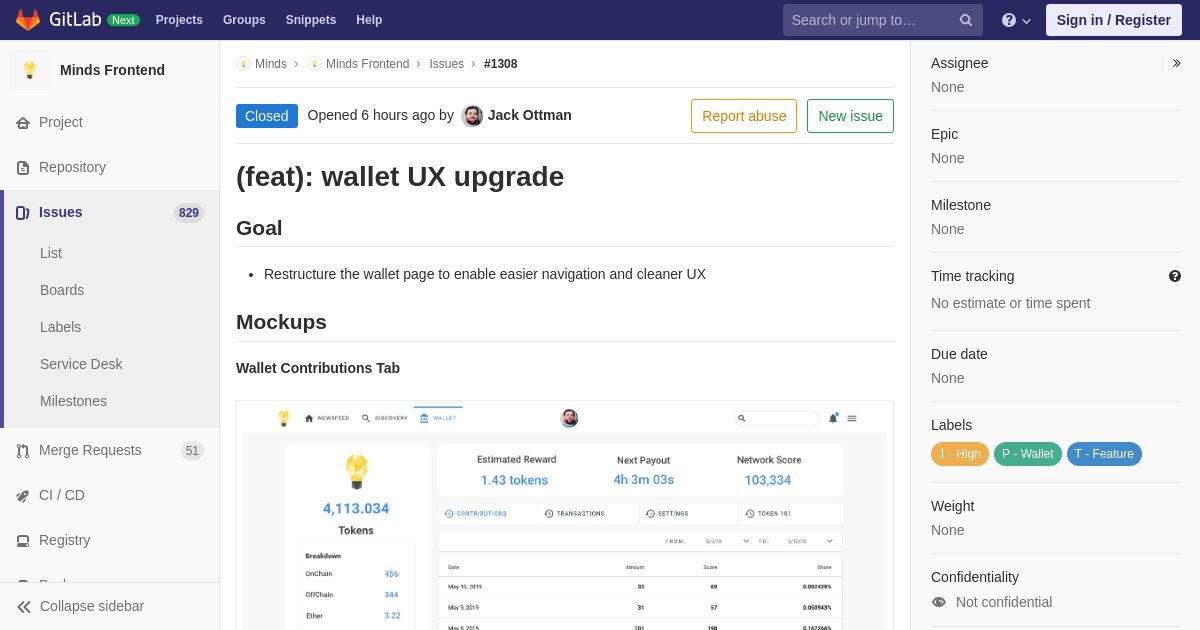Click the Minds group icon in breadcrumb
Screen dimensions: 1200x630
(243, 64)
